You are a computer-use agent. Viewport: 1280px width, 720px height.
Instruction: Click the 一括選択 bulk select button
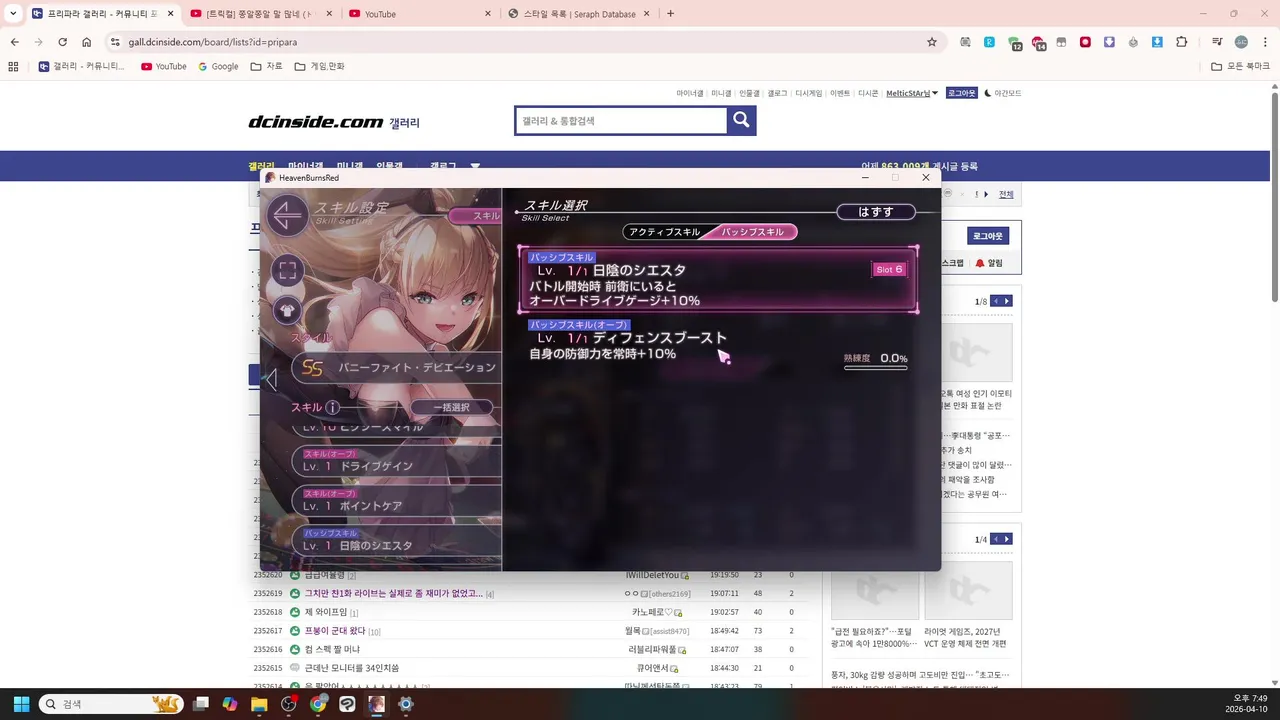(451, 407)
